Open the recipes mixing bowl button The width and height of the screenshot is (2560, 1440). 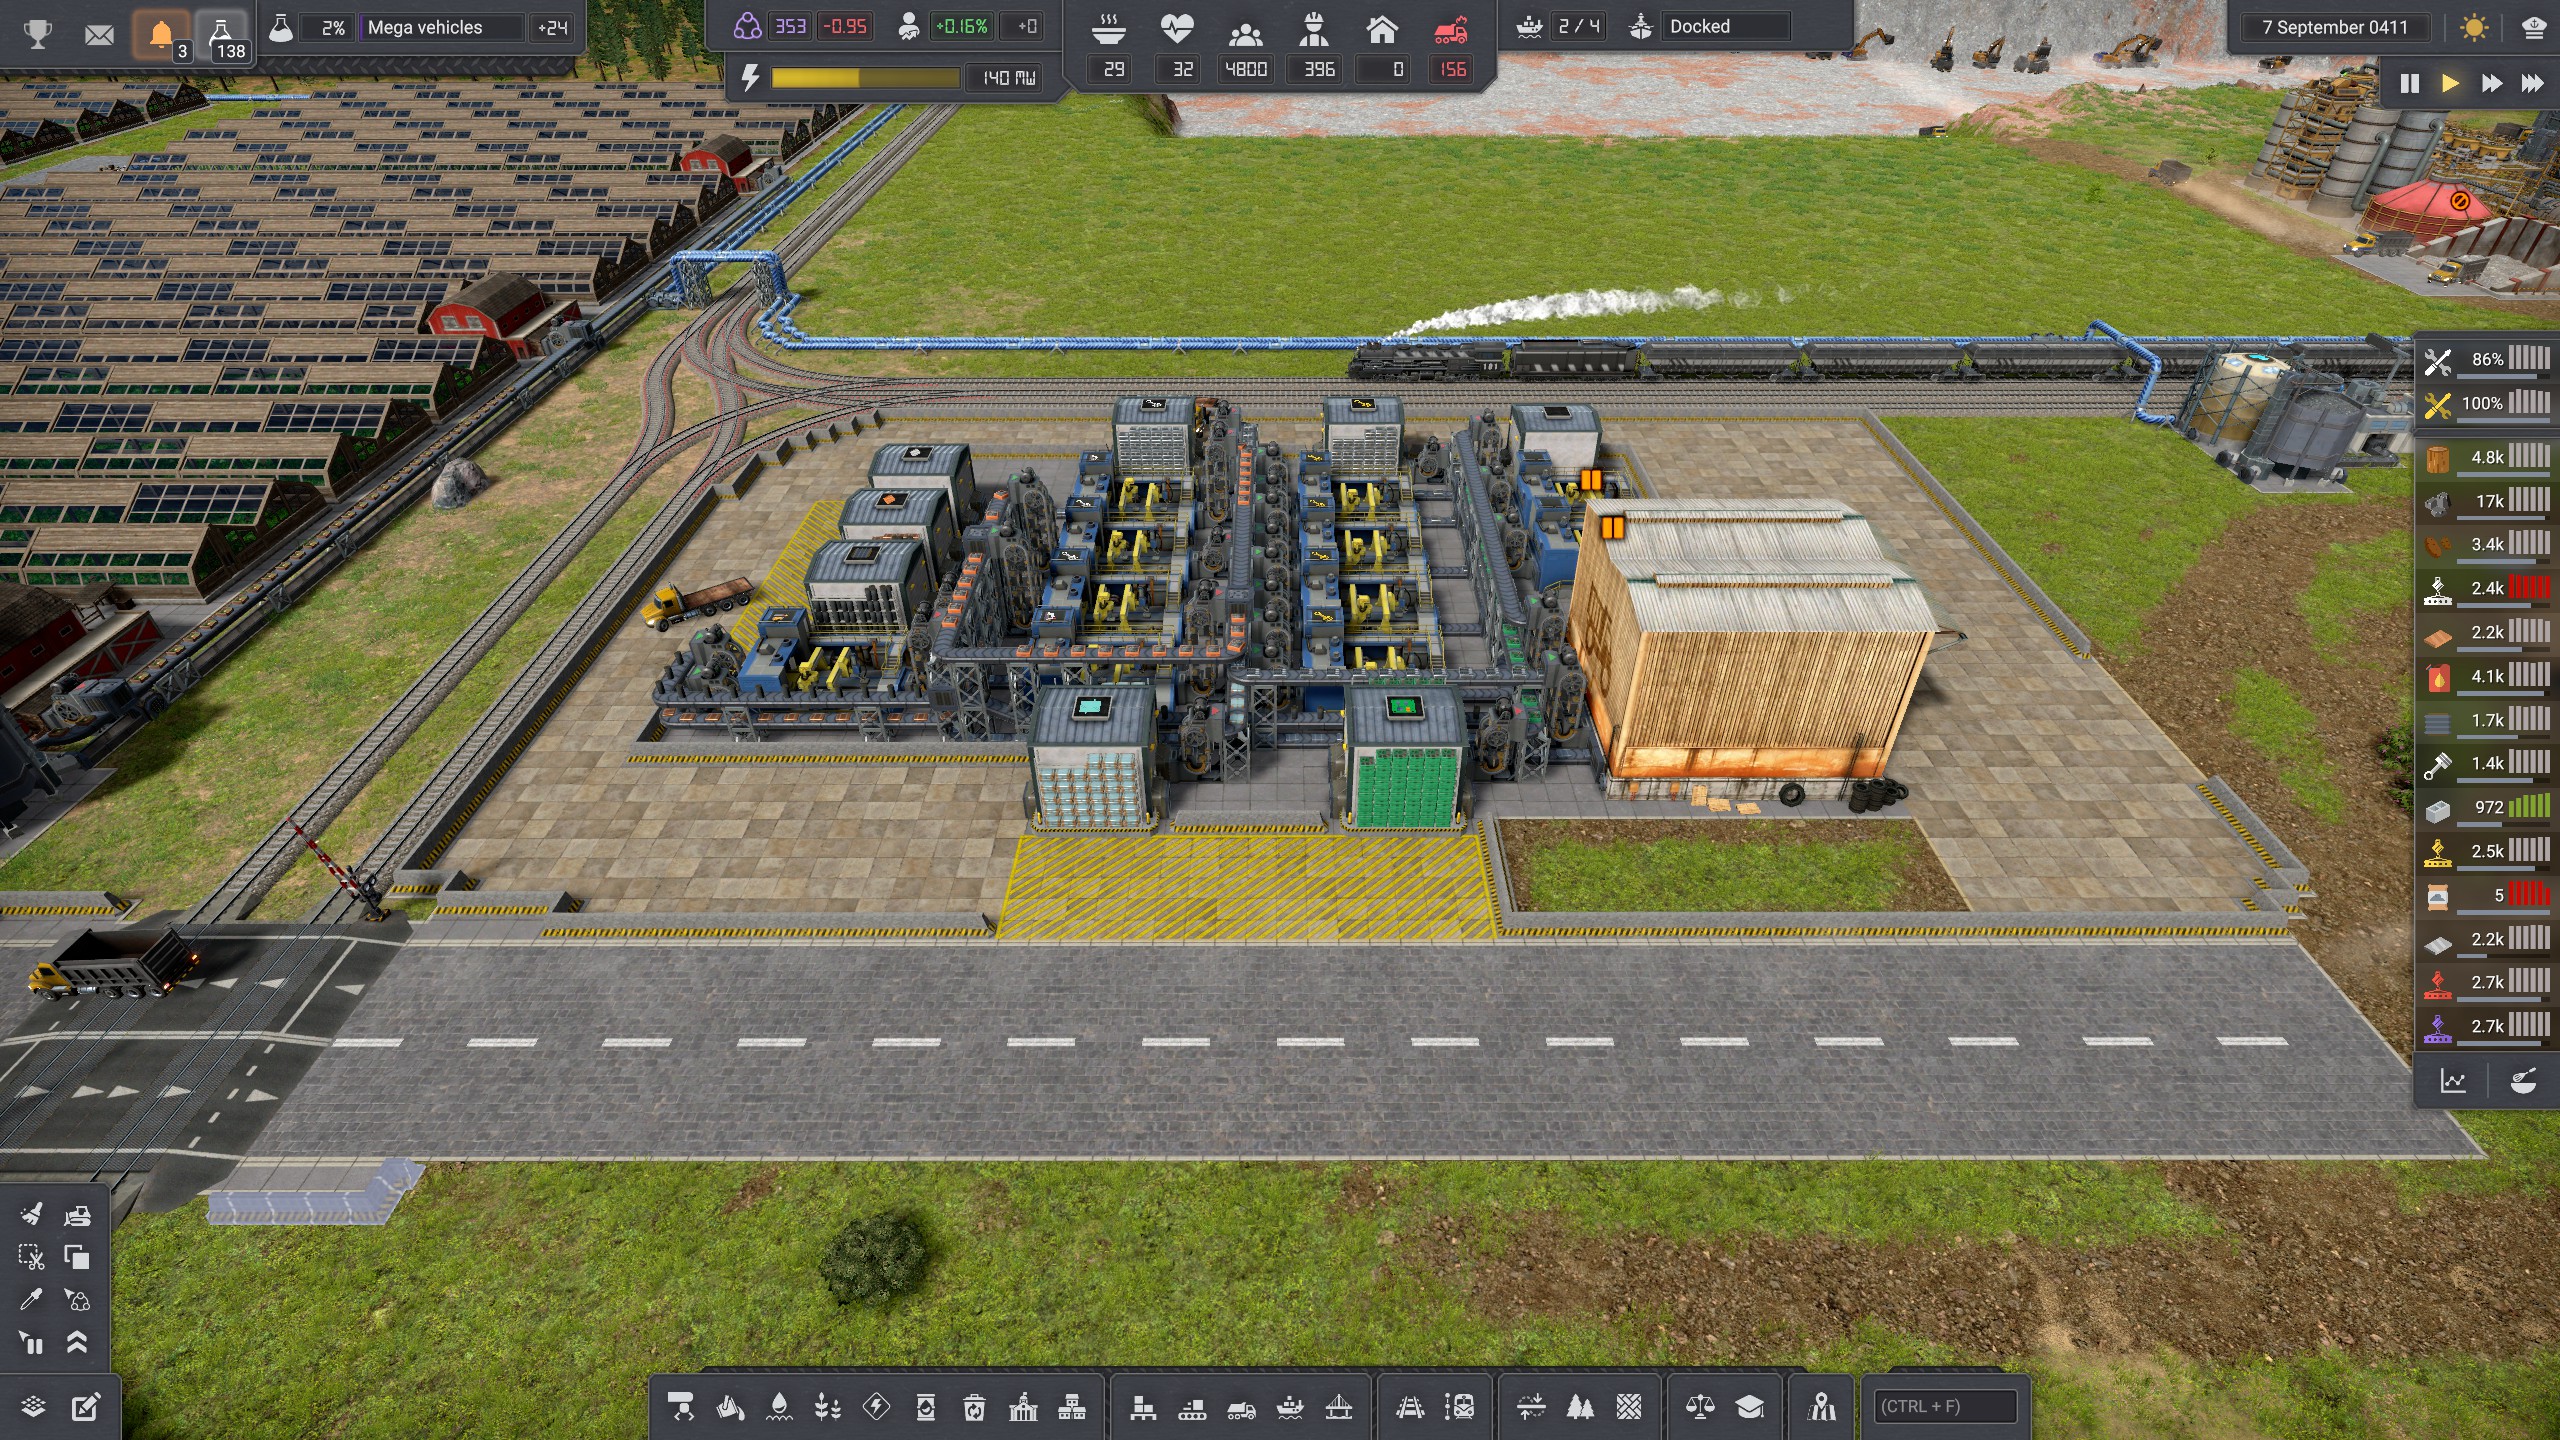[2522, 1081]
